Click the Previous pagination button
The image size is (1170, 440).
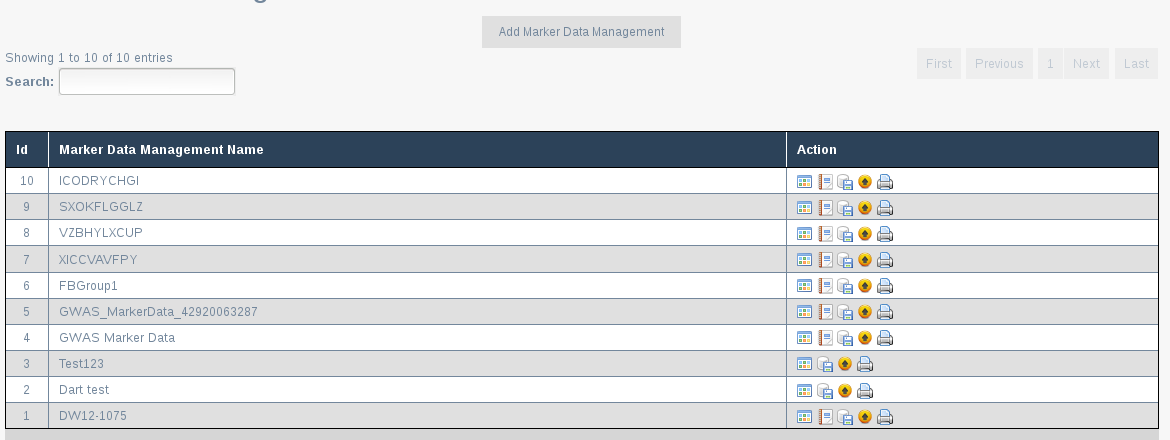pos(999,63)
